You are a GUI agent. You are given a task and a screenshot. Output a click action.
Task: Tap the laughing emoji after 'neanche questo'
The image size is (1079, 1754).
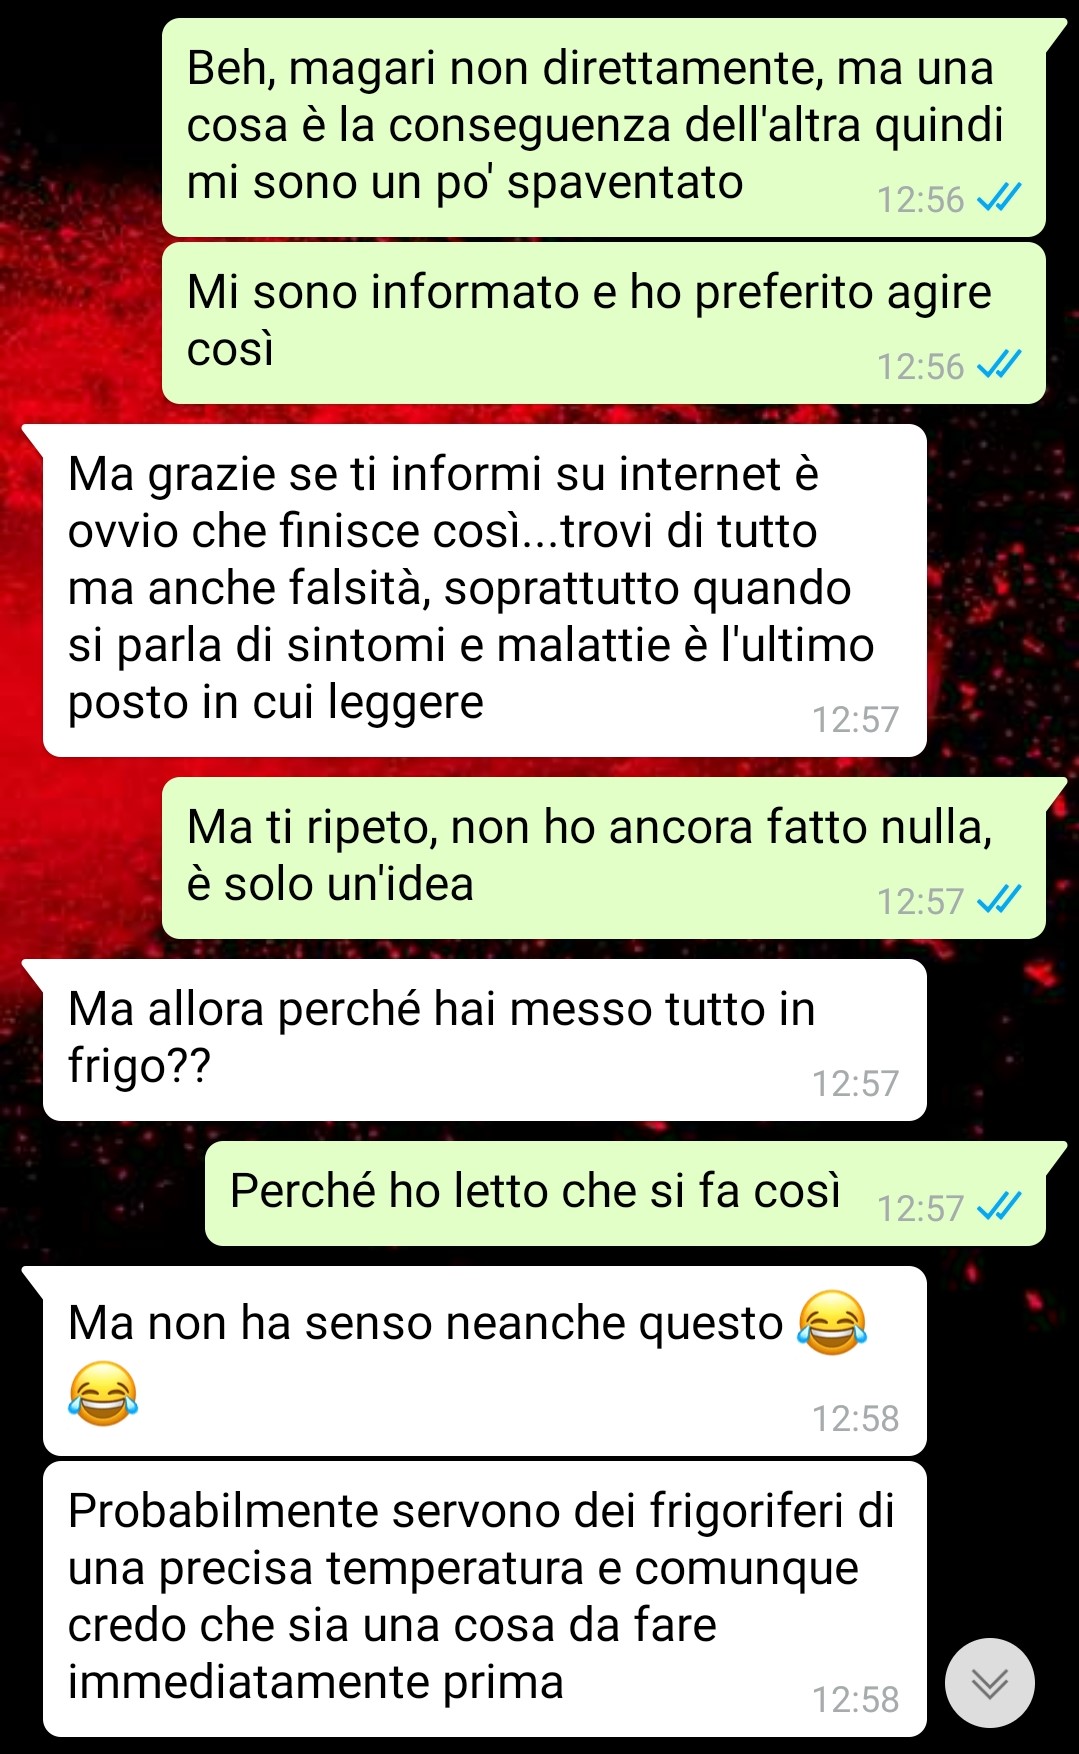pos(832,1322)
